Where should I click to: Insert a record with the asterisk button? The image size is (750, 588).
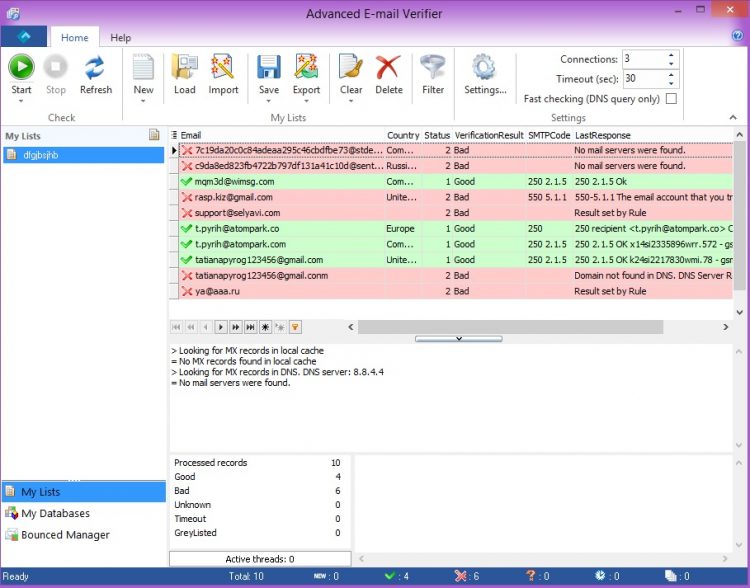point(265,327)
